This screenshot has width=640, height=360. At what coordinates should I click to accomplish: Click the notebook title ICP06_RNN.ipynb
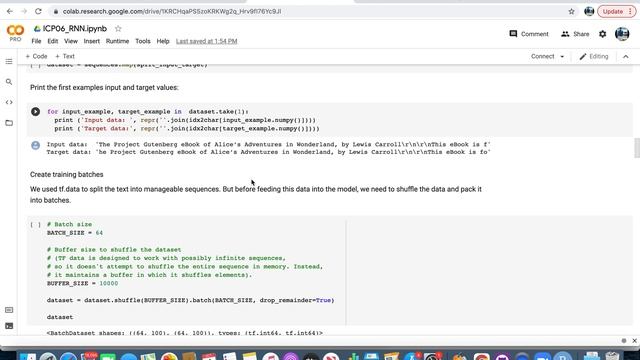click(75, 29)
